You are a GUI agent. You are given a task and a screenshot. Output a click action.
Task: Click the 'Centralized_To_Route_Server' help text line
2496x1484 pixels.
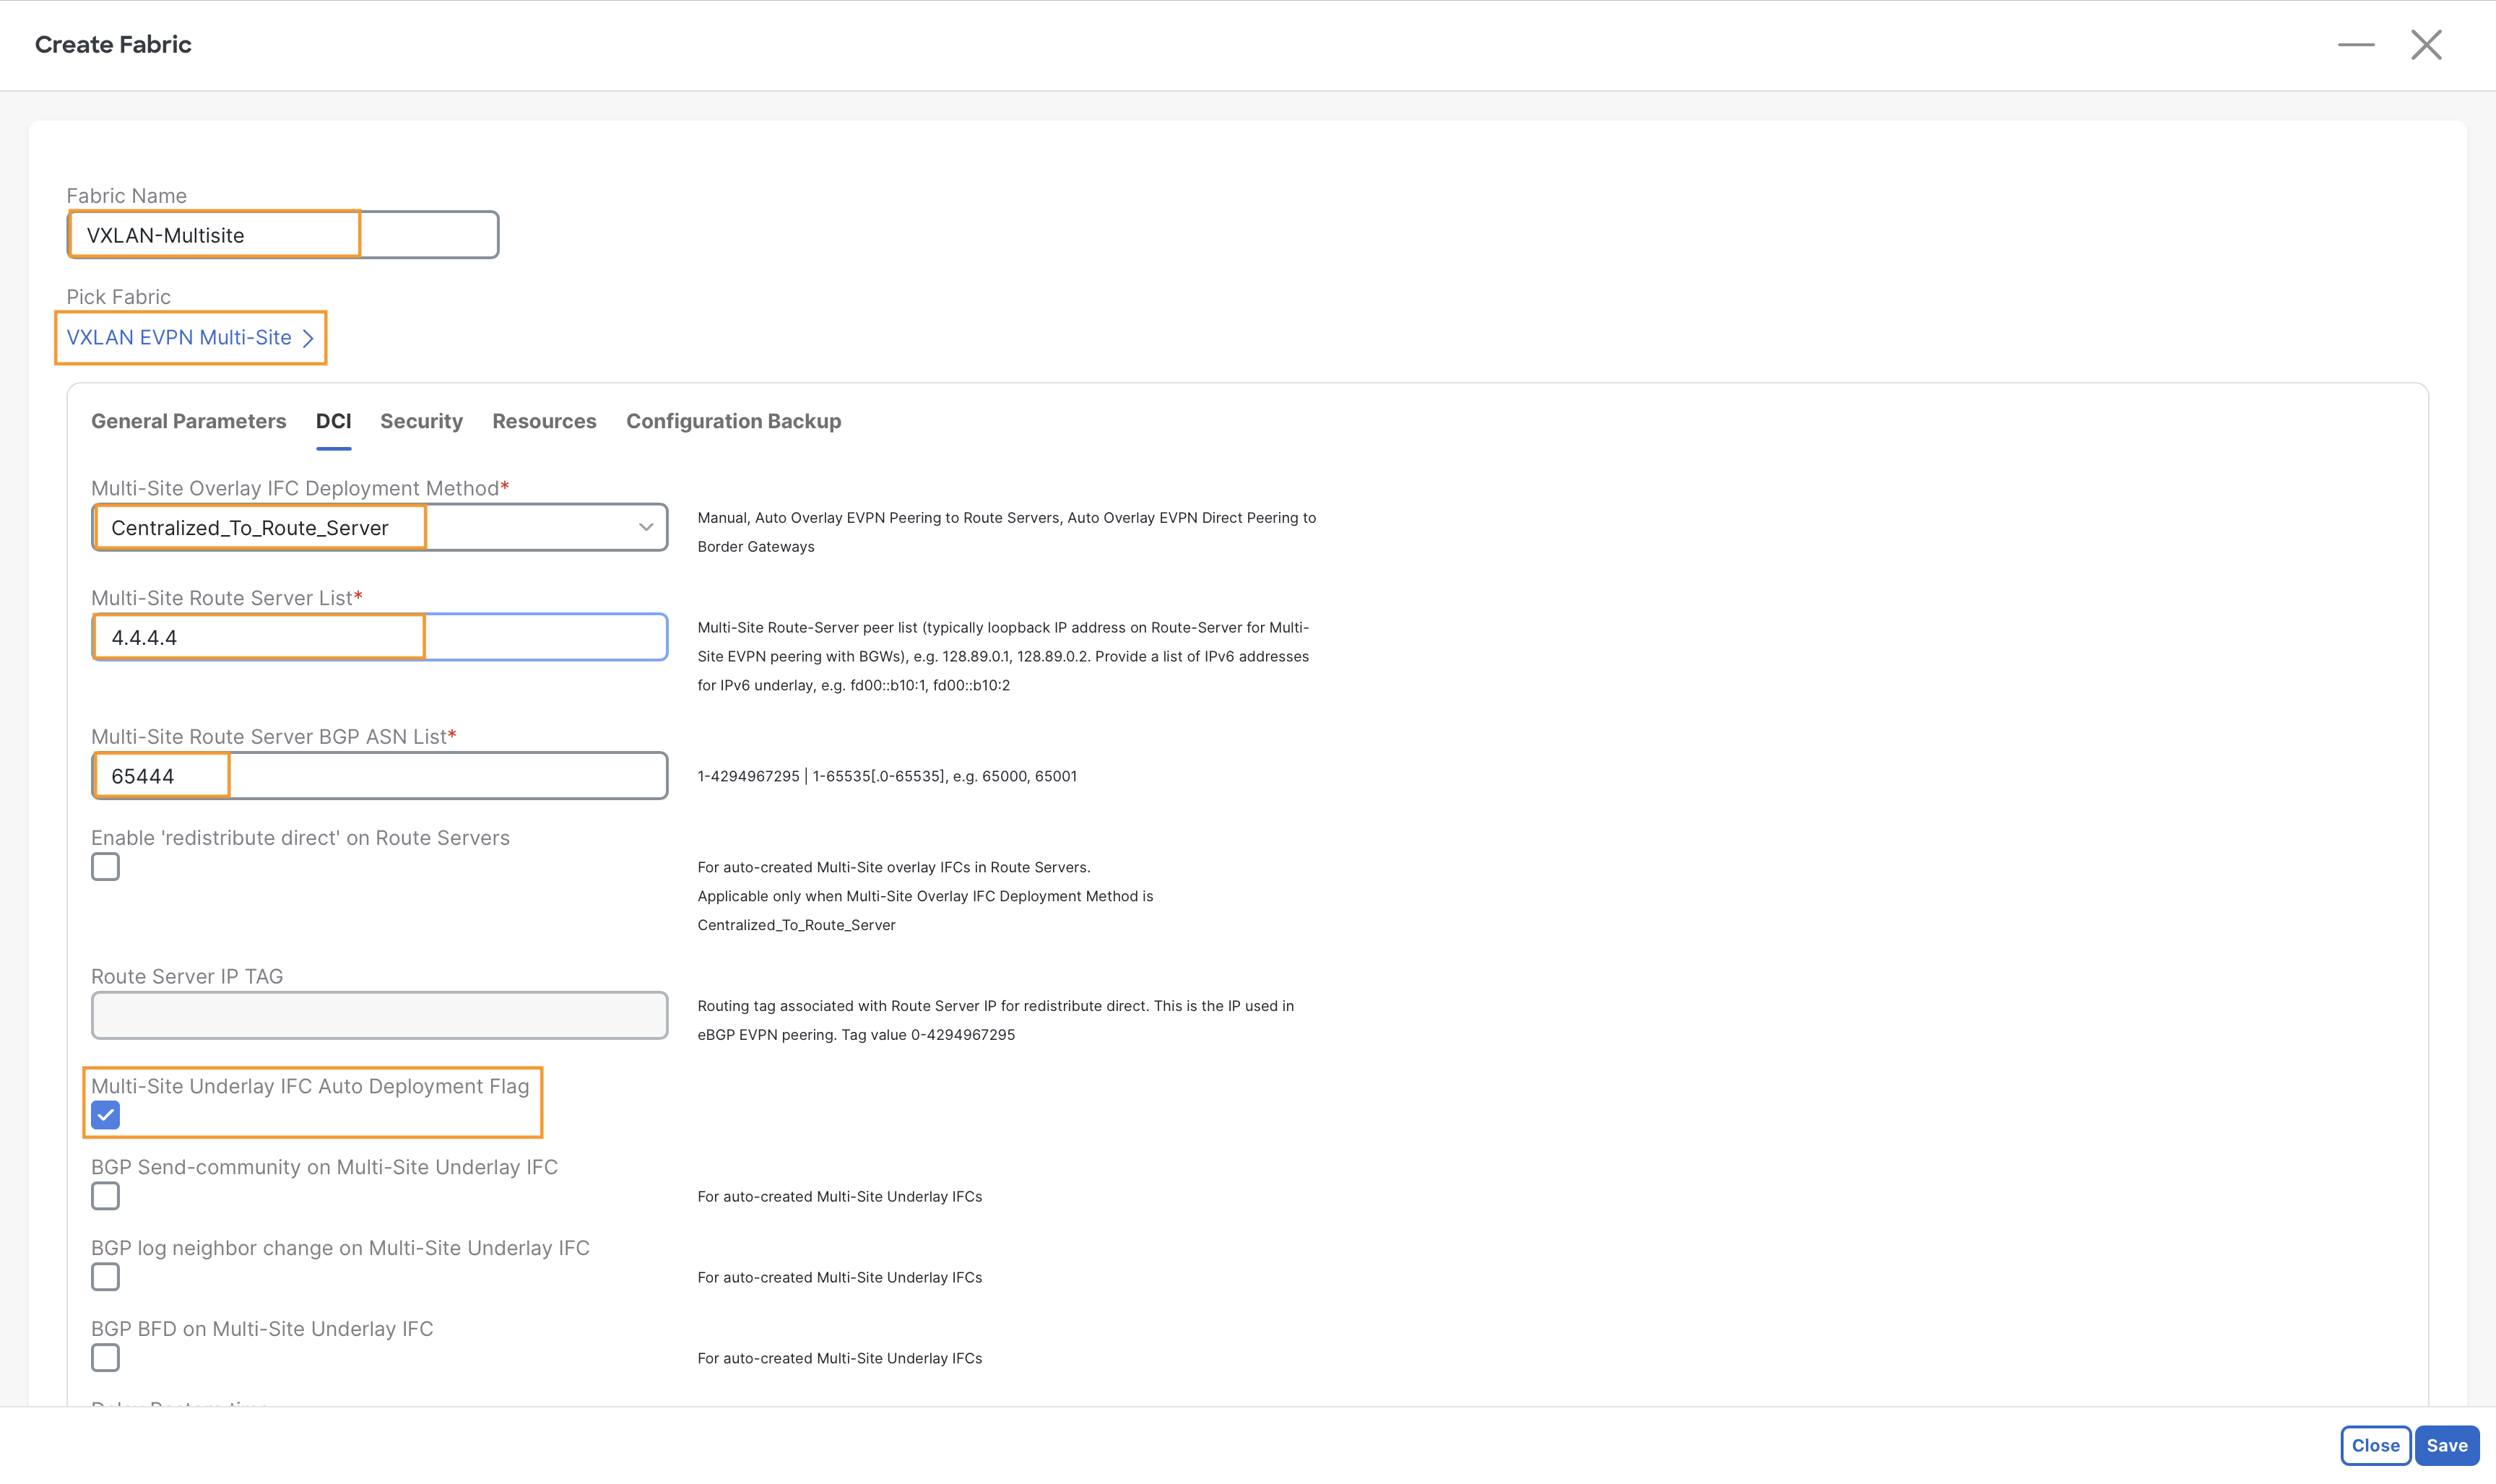pyautogui.click(x=796, y=925)
